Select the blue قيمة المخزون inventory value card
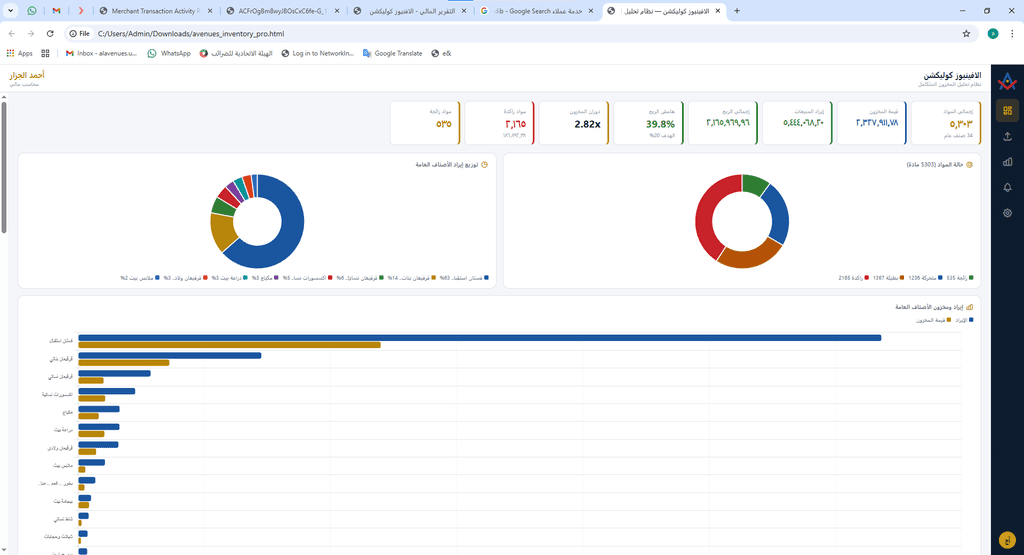 coord(871,123)
